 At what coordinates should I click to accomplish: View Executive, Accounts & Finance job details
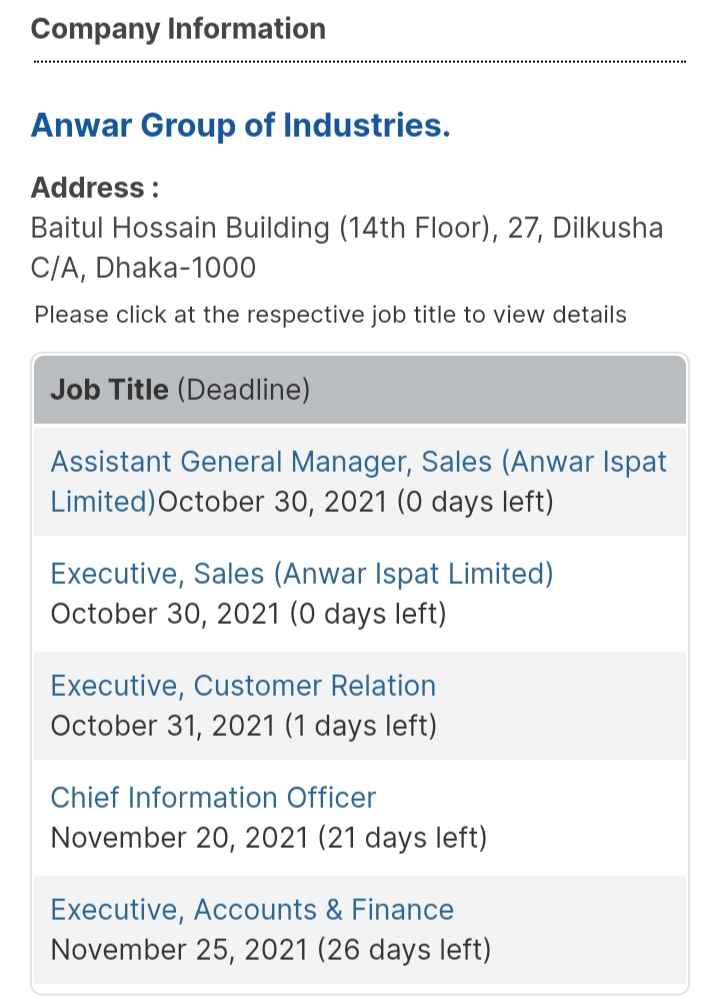tap(252, 910)
